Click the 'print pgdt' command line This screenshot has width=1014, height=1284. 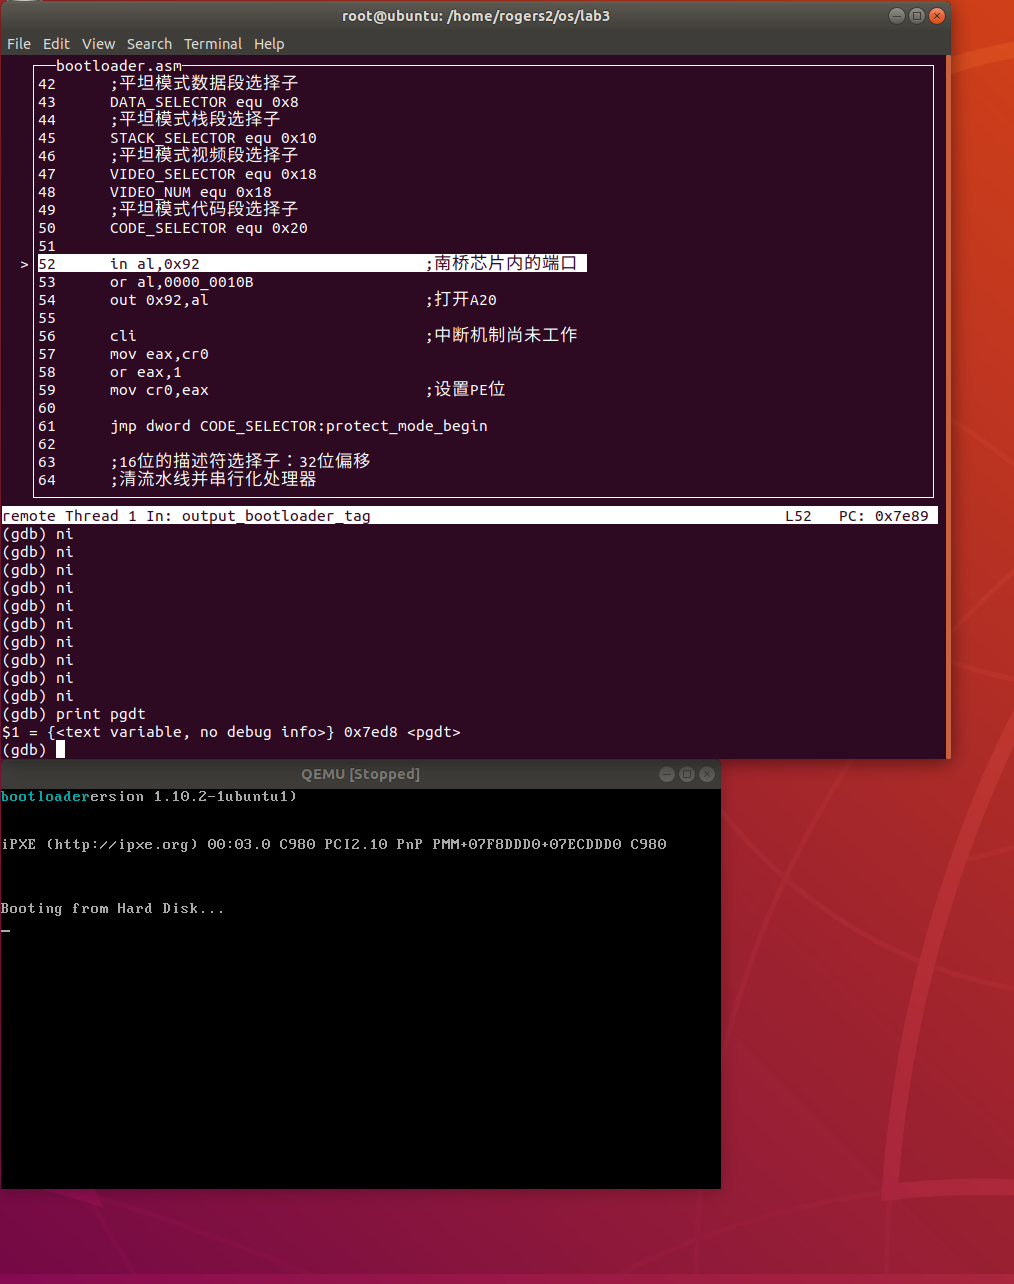pyautogui.click(x=100, y=714)
